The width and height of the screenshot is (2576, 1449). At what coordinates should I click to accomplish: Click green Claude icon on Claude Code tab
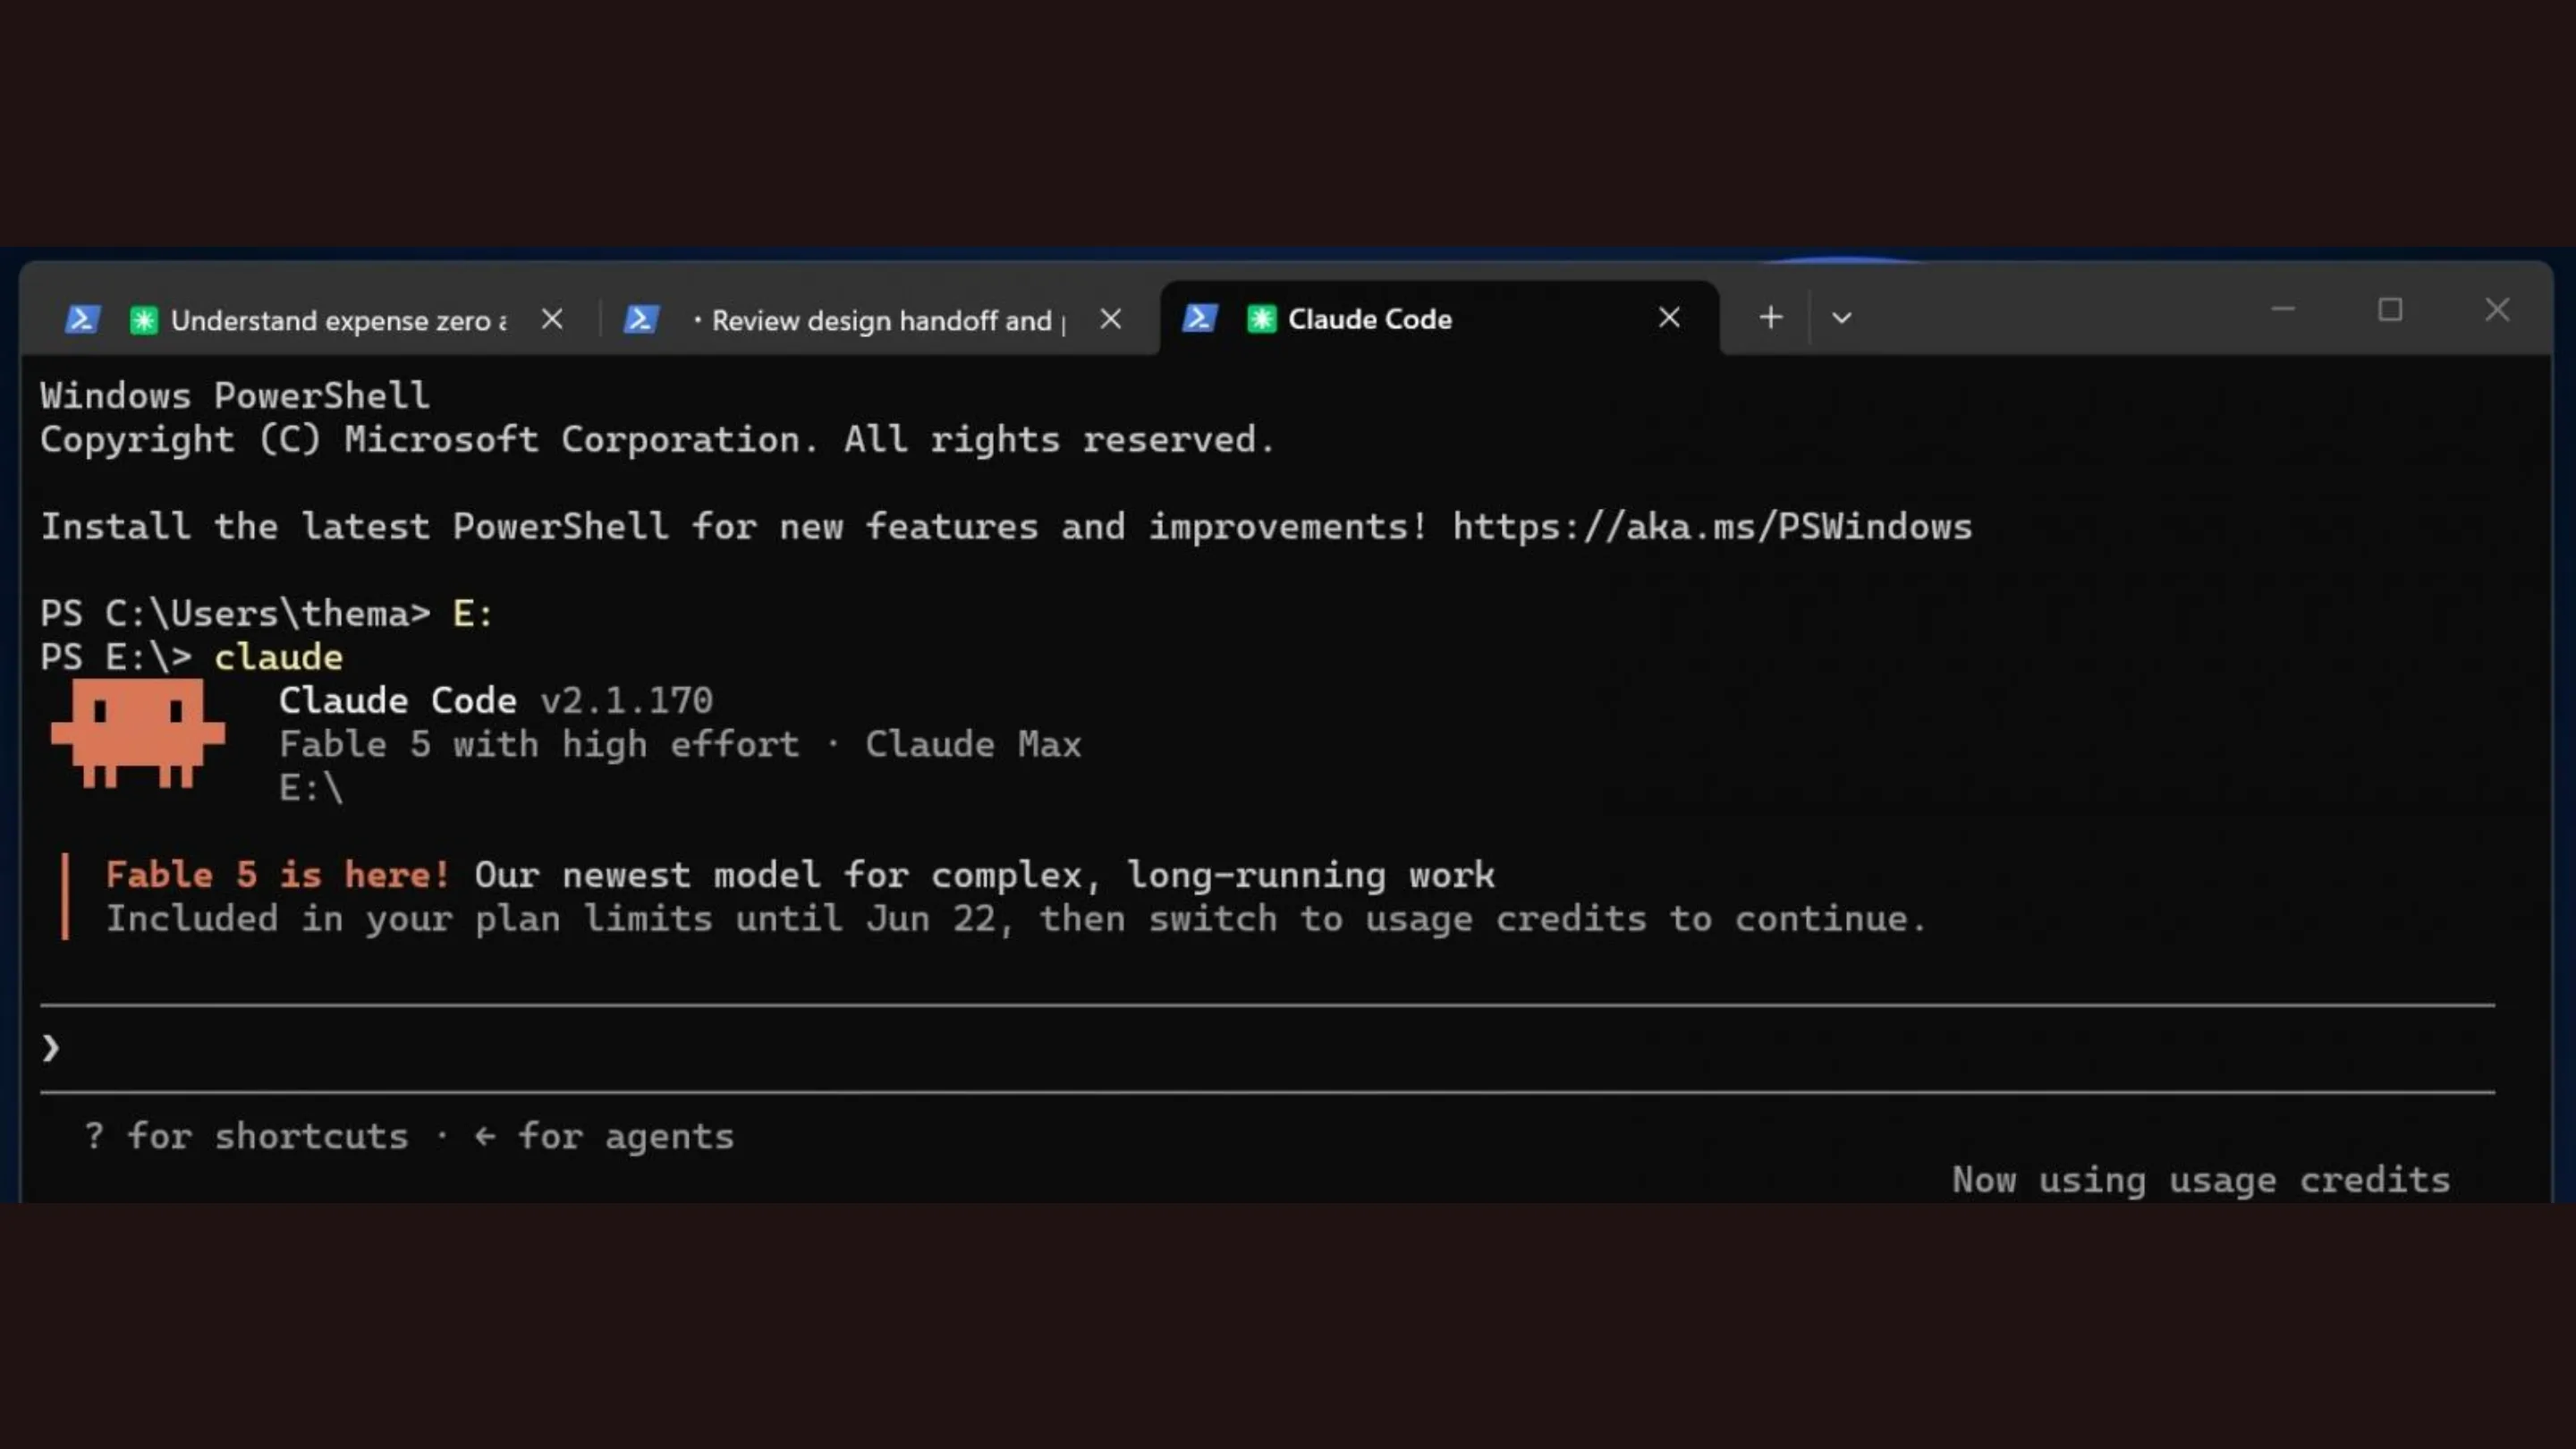click(1262, 319)
